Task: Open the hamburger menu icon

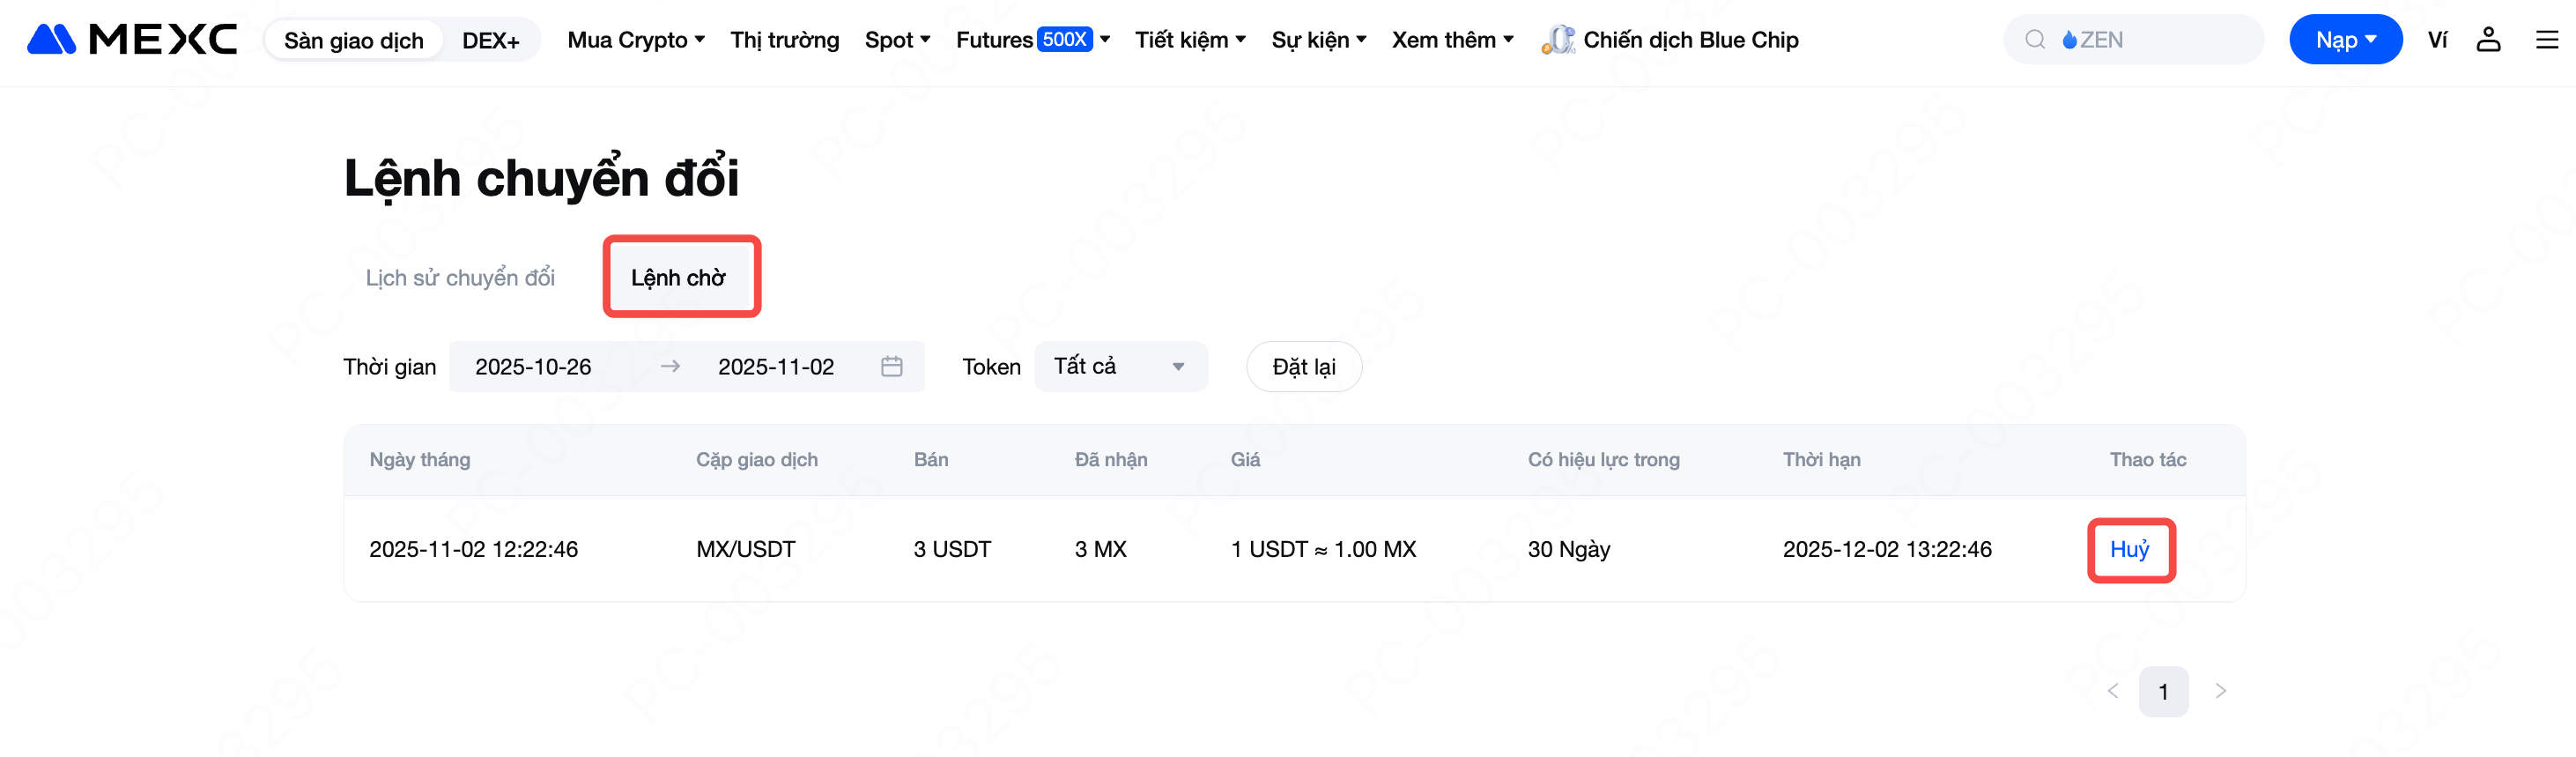Action: click(2546, 40)
